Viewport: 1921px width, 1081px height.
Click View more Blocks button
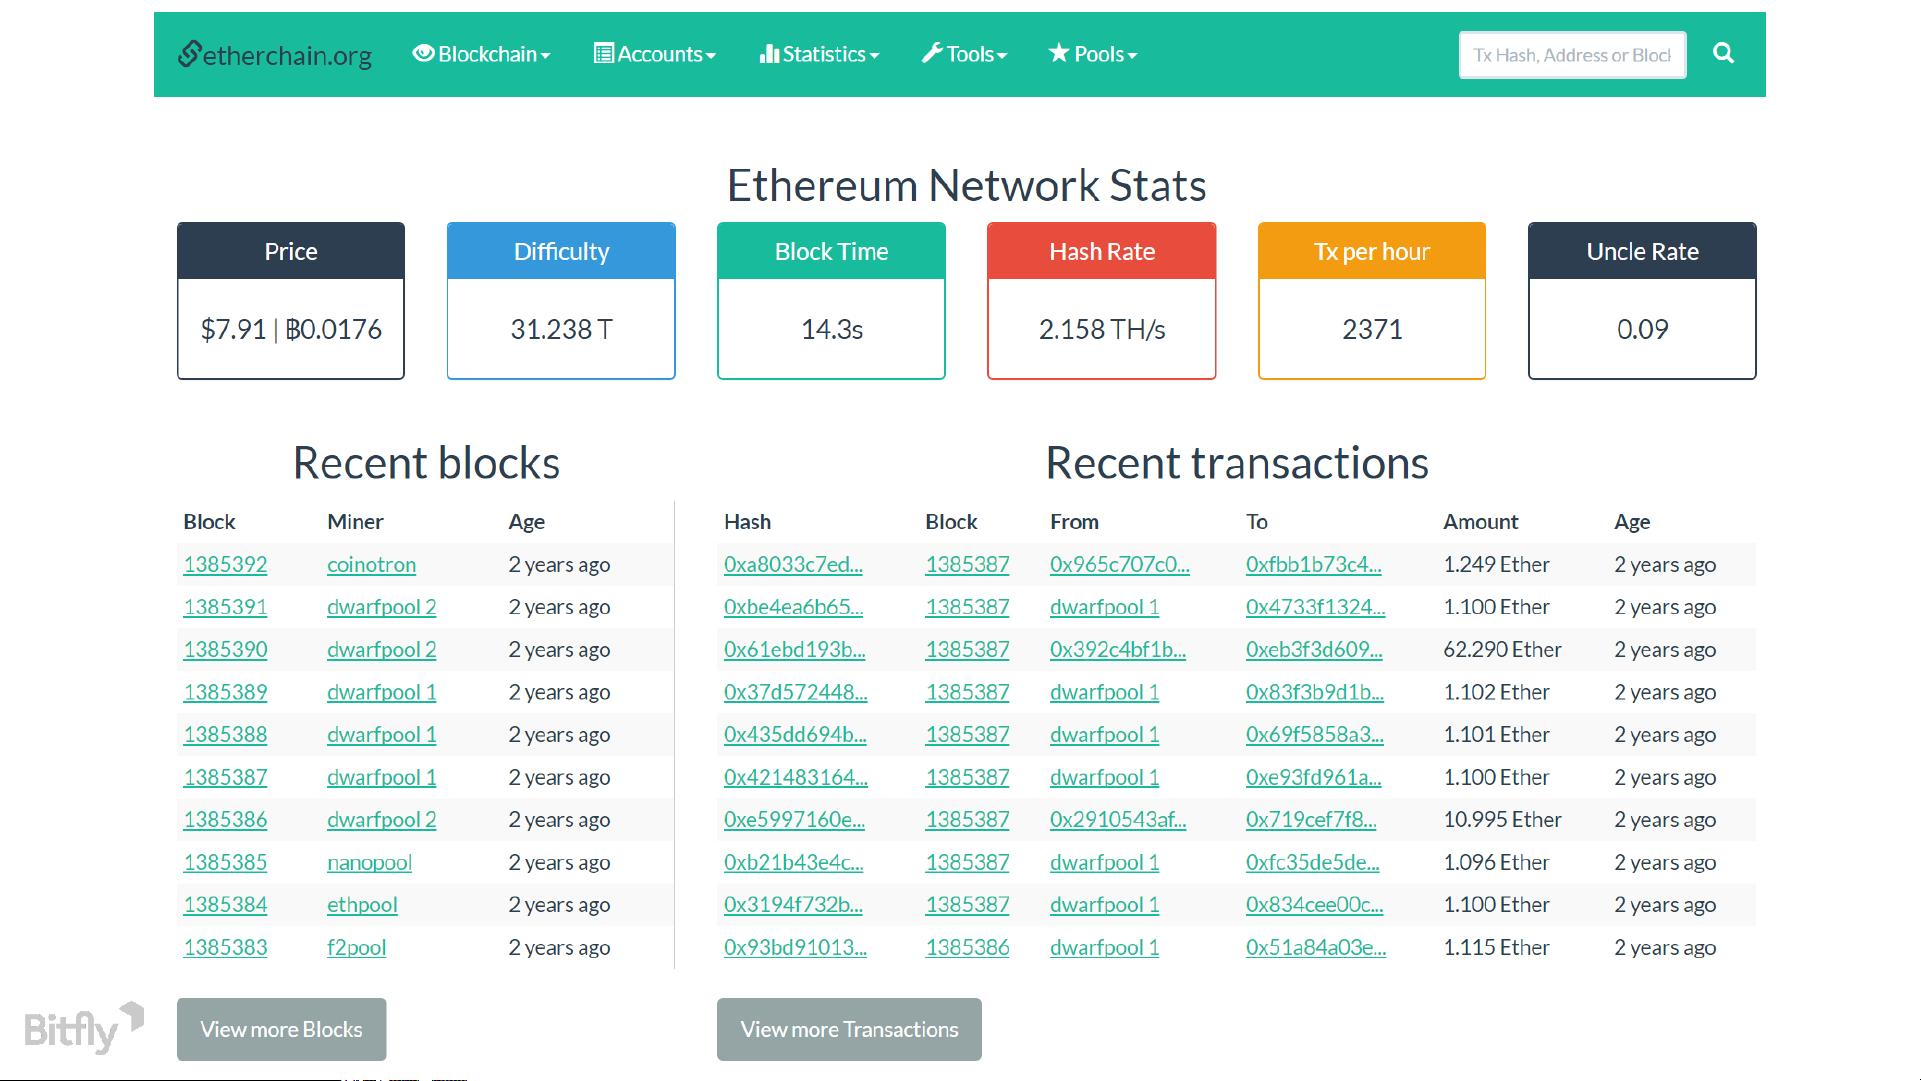pyautogui.click(x=281, y=1029)
